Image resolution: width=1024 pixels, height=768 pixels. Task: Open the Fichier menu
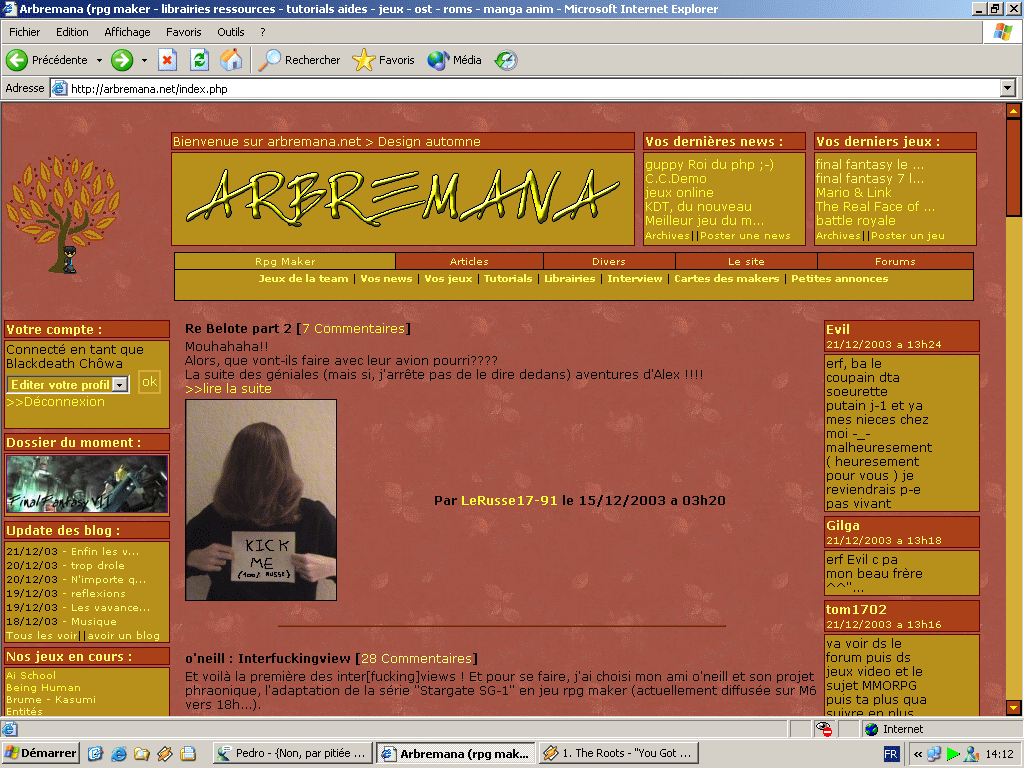click(24, 32)
